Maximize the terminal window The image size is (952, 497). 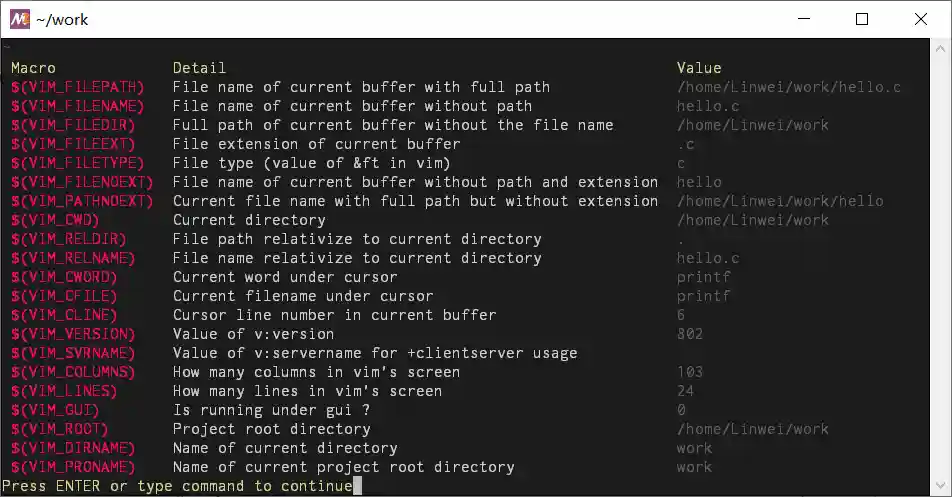(861, 19)
